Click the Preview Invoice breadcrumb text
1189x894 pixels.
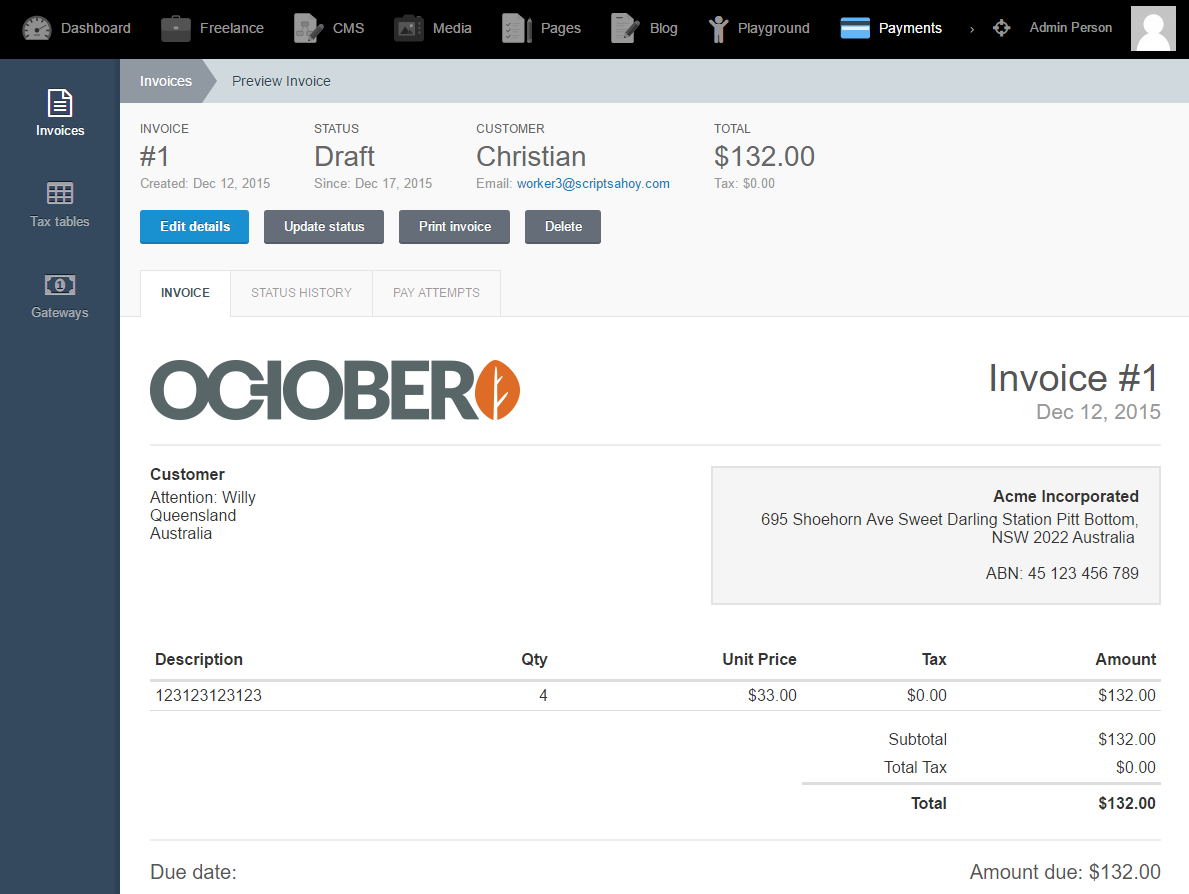(281, 81)
